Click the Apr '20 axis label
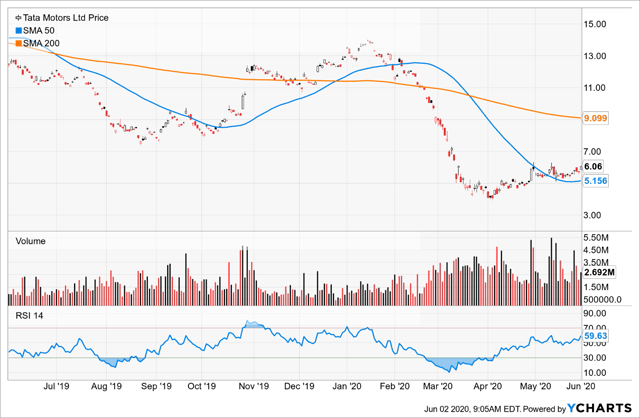Viewport: 640px width, 418px height. tap(488, 386)
